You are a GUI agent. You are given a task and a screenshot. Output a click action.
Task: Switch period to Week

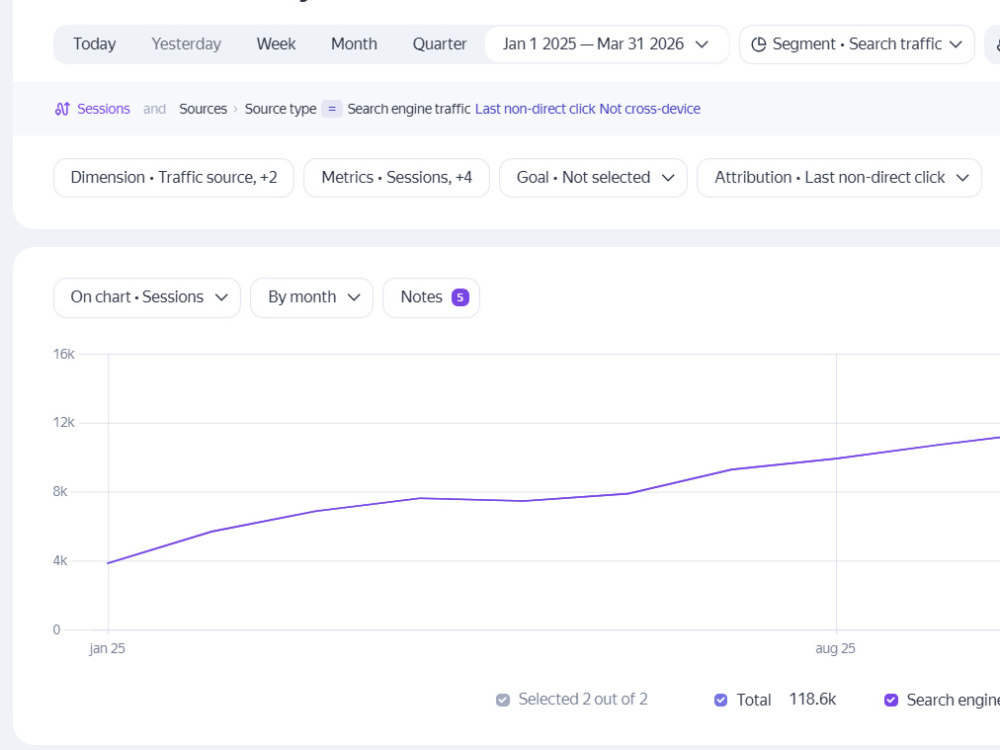[276, 44]
